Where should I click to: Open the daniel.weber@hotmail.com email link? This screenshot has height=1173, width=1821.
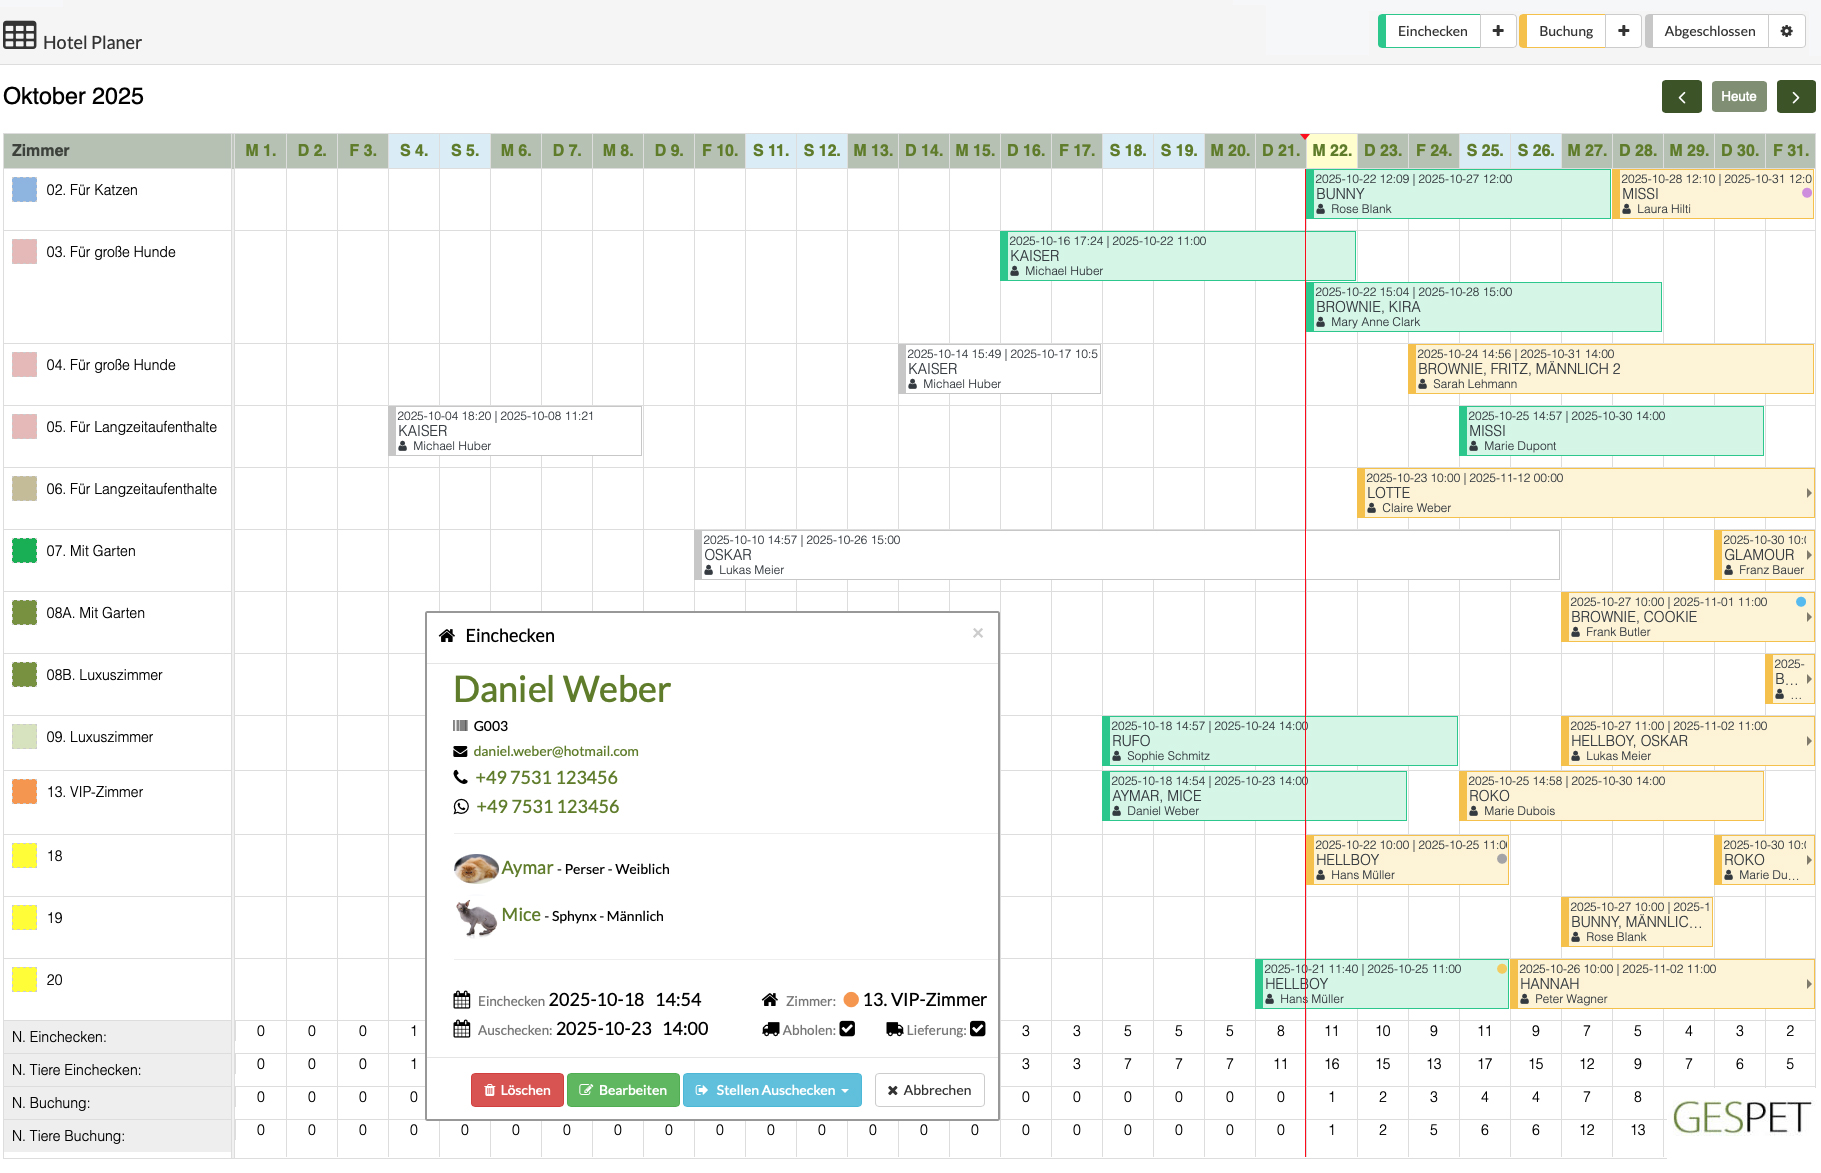click(556, 751)
